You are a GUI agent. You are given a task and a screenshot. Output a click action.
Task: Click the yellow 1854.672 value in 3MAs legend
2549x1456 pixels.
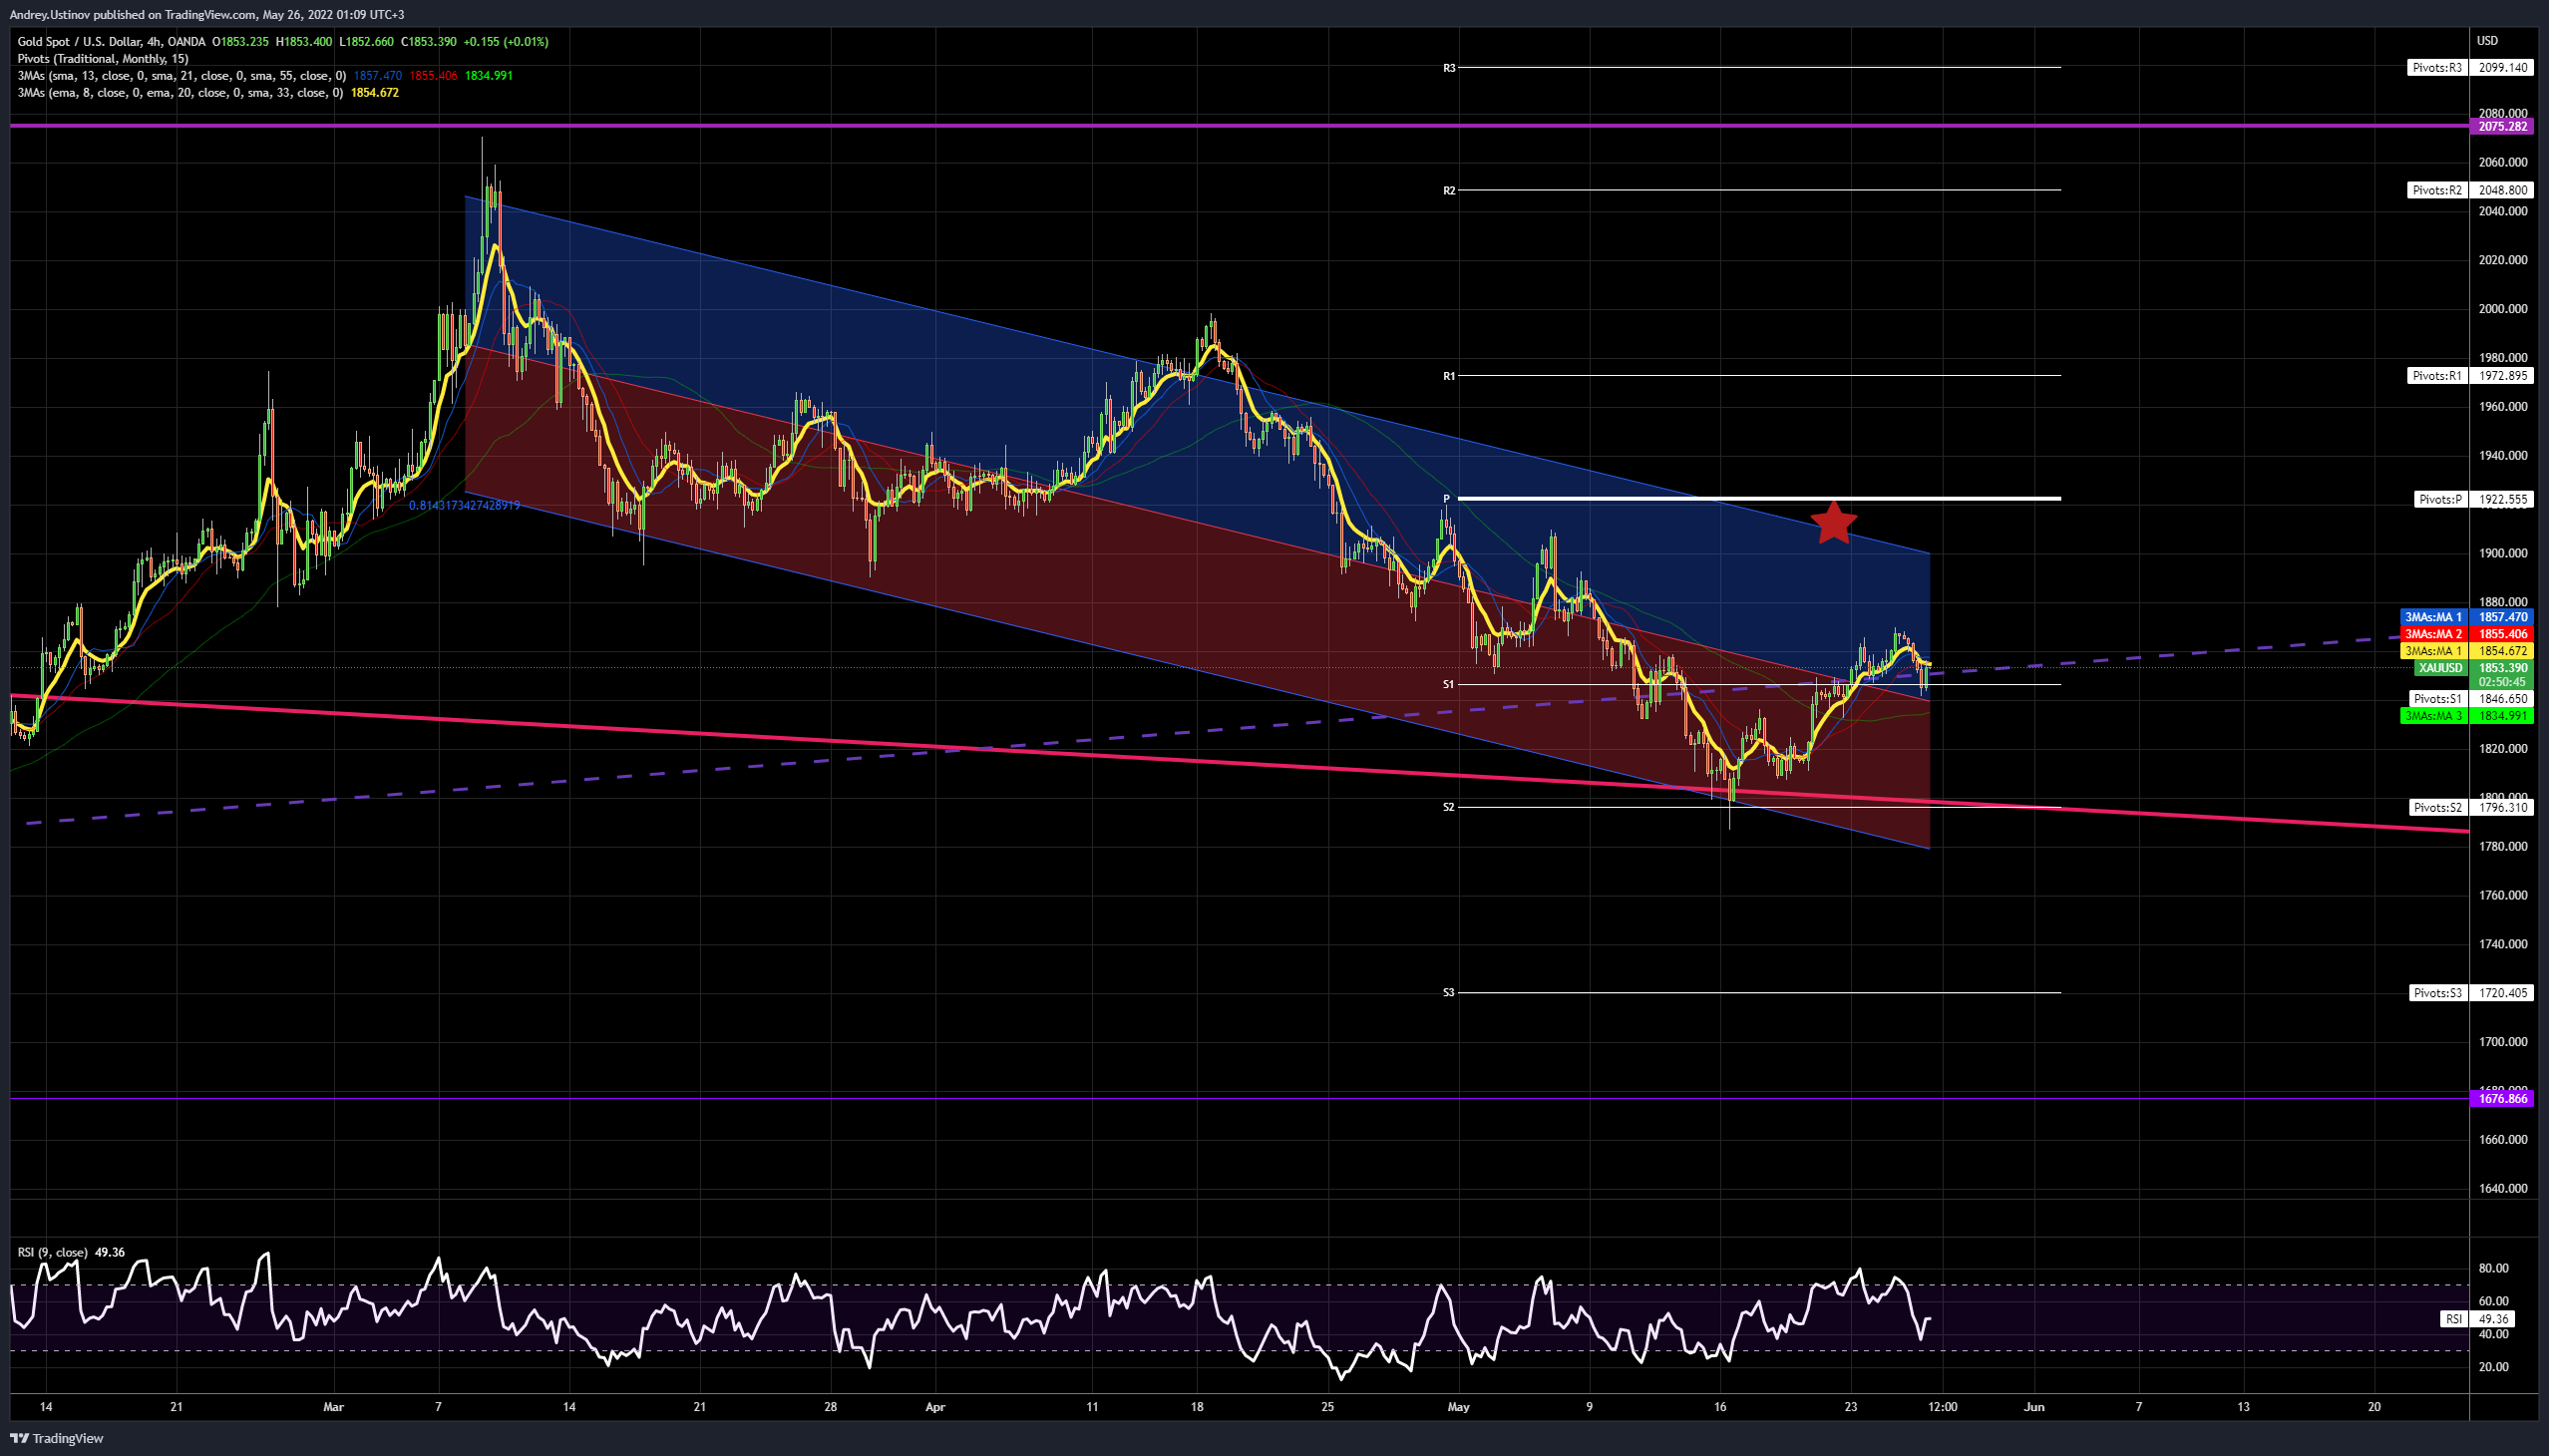(374, 92)
